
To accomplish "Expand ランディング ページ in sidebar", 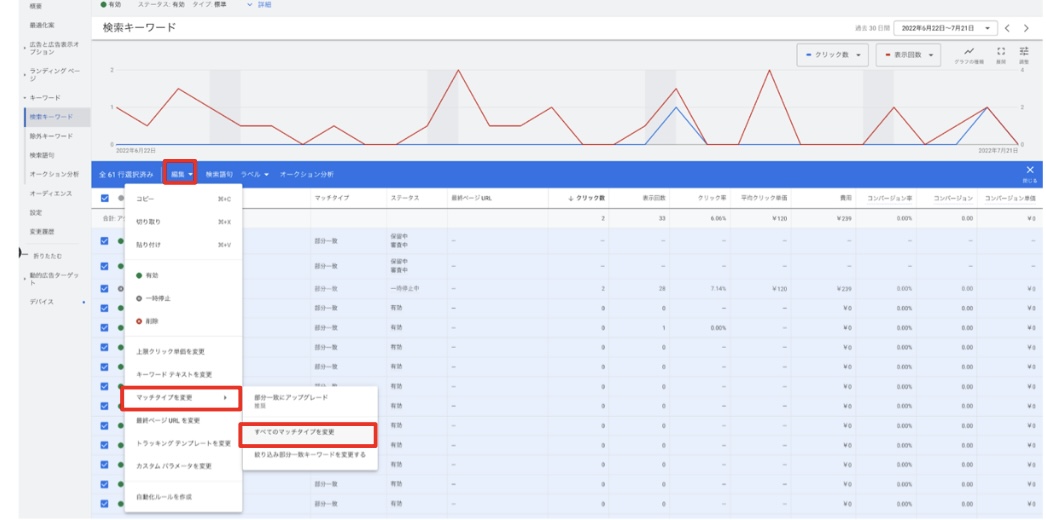I will click(x=25, y=75).
